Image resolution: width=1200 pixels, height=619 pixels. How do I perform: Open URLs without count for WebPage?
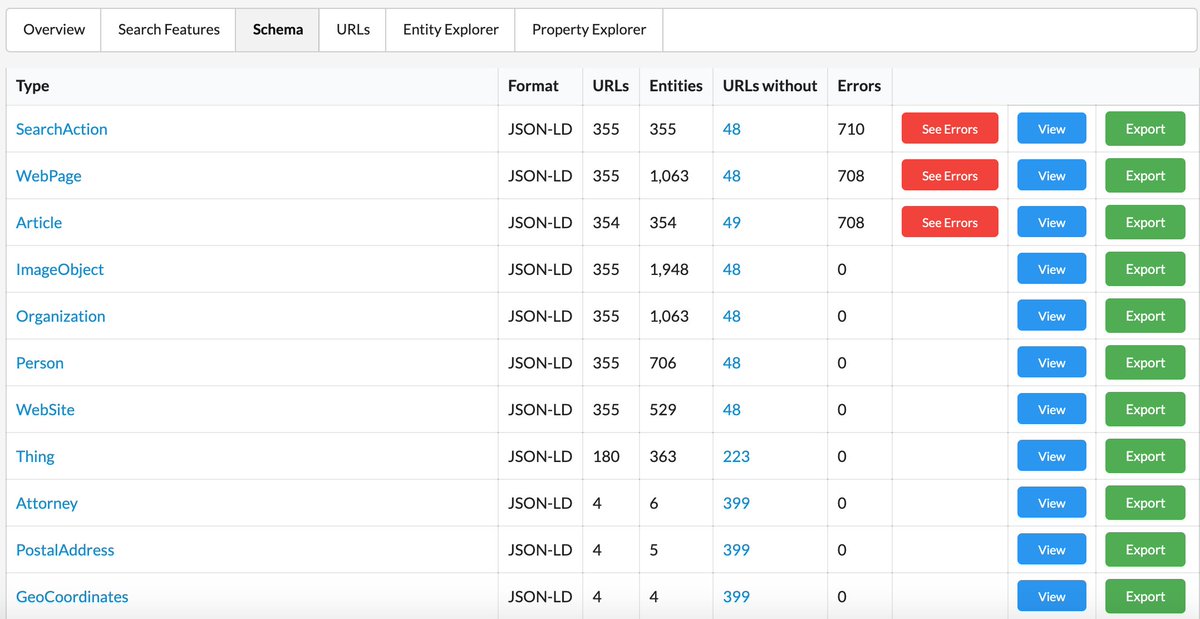pyautogui.click(x=732, y=176)
